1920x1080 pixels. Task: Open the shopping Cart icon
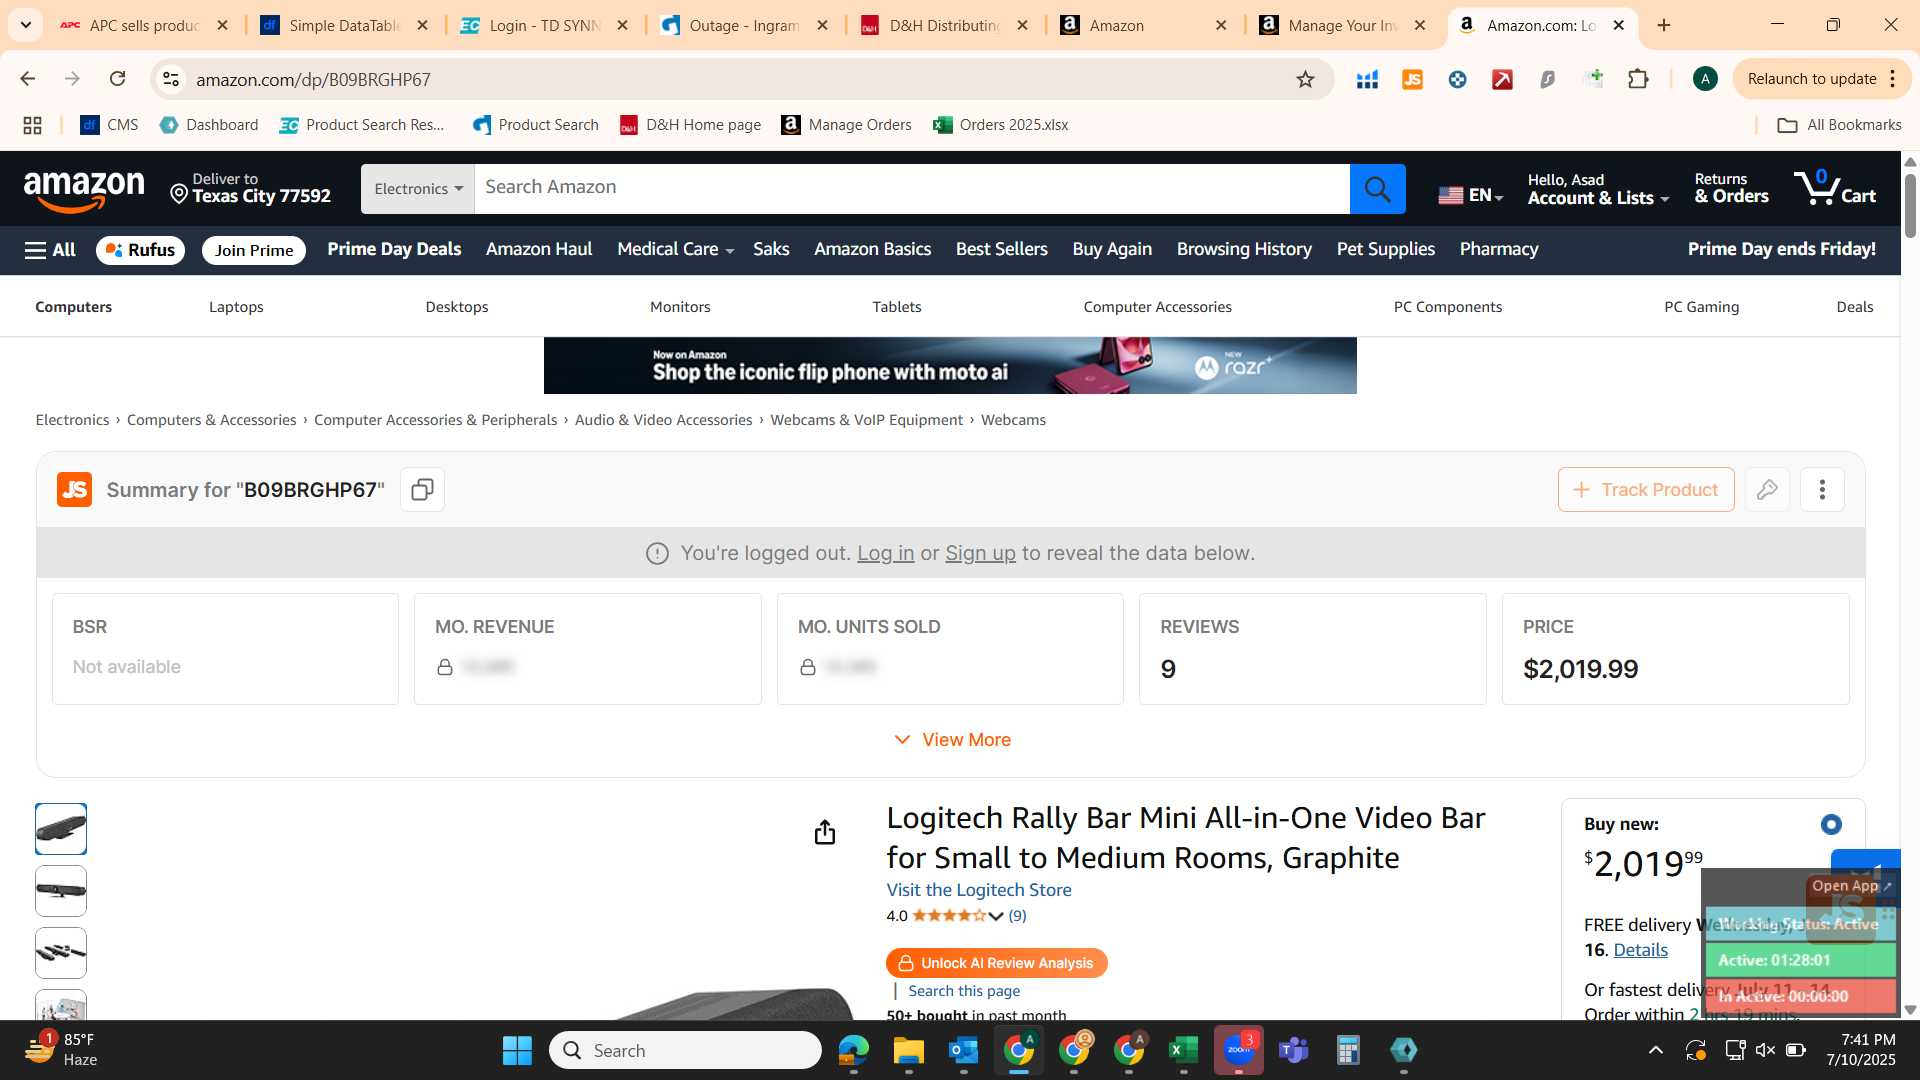pos(1835,188)
